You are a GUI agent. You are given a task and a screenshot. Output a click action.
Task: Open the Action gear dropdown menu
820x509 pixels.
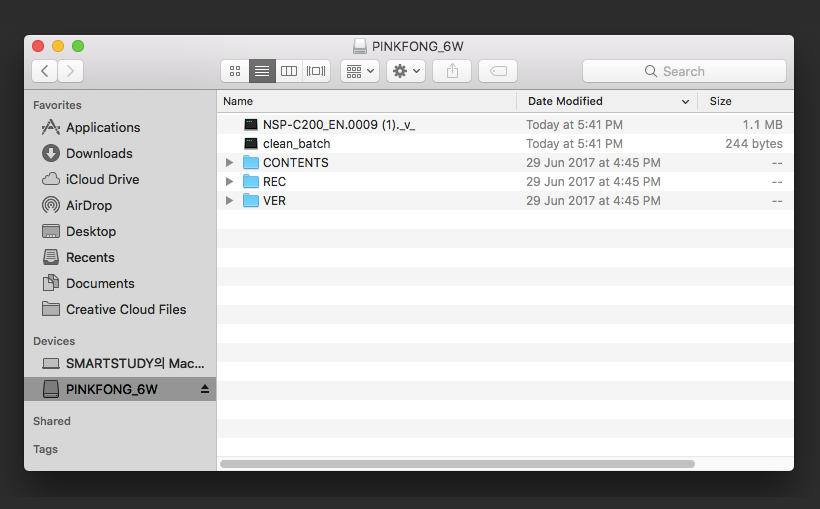click(x=406, y=71)
